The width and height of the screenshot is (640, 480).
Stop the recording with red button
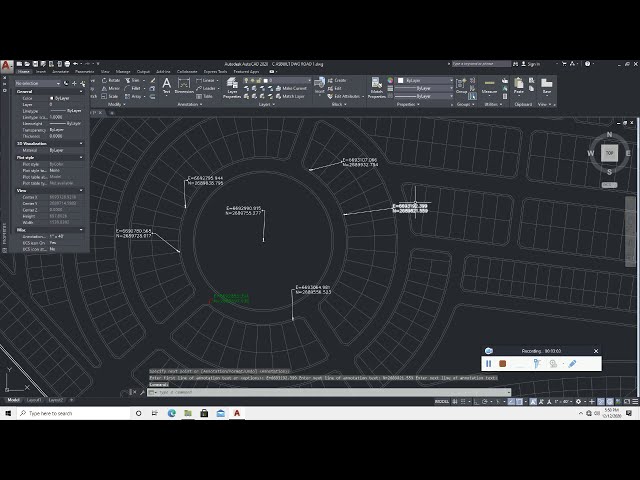pos(503,364)
